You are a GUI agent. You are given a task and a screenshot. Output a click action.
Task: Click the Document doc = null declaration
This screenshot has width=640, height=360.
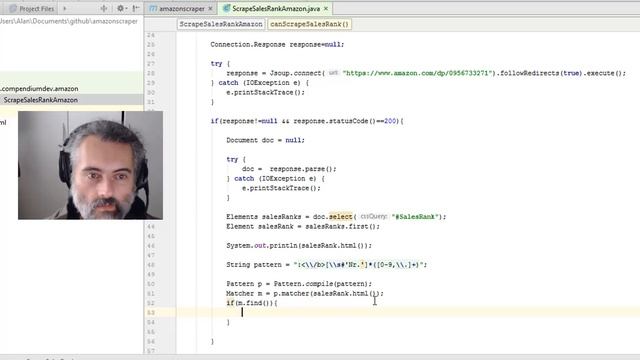point(265,140)
